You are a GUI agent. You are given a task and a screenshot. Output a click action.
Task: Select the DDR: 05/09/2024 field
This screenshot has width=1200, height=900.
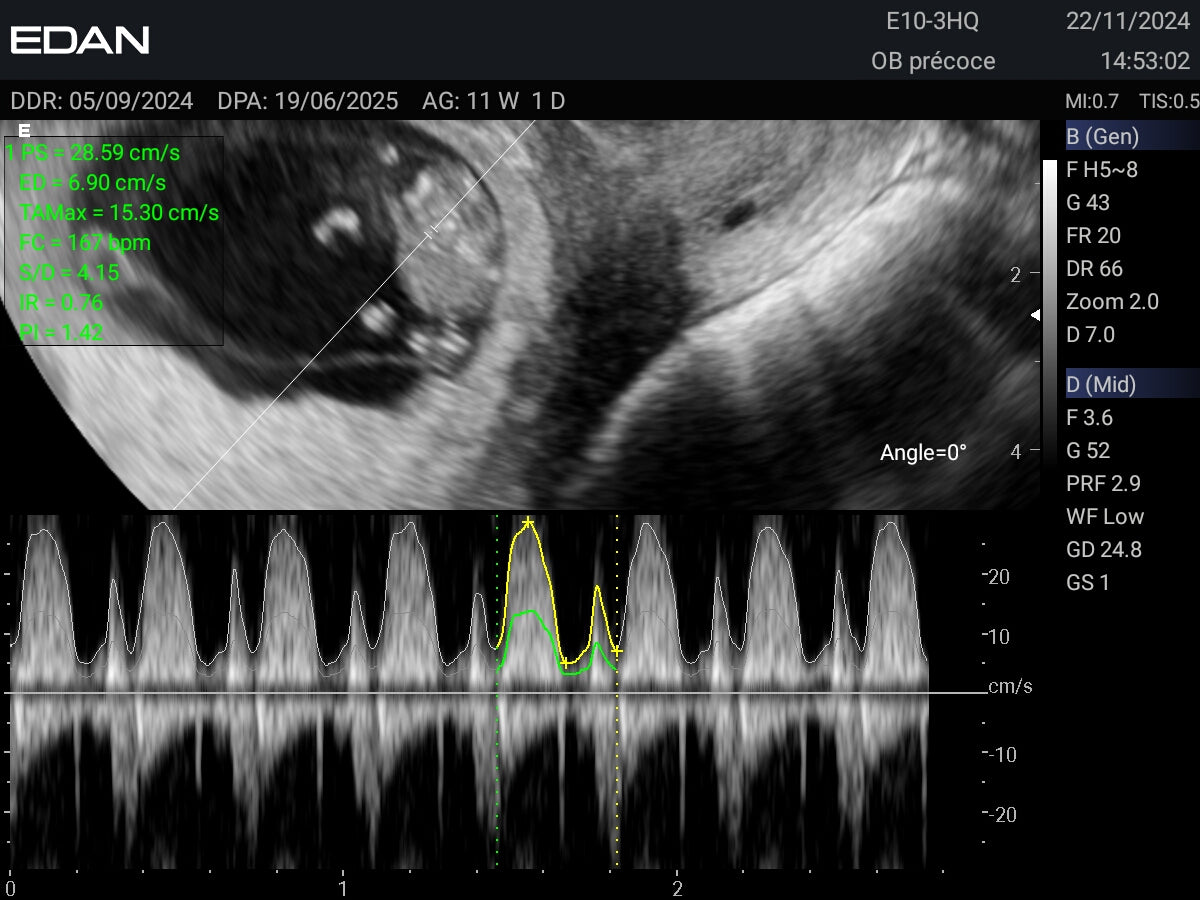click(x=102, y=101)
